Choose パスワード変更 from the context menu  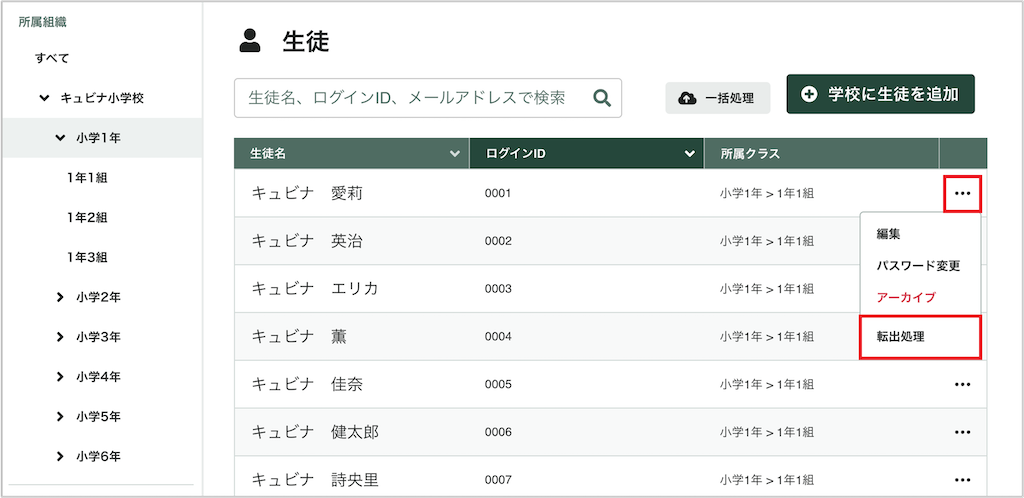tap(919, 266)
